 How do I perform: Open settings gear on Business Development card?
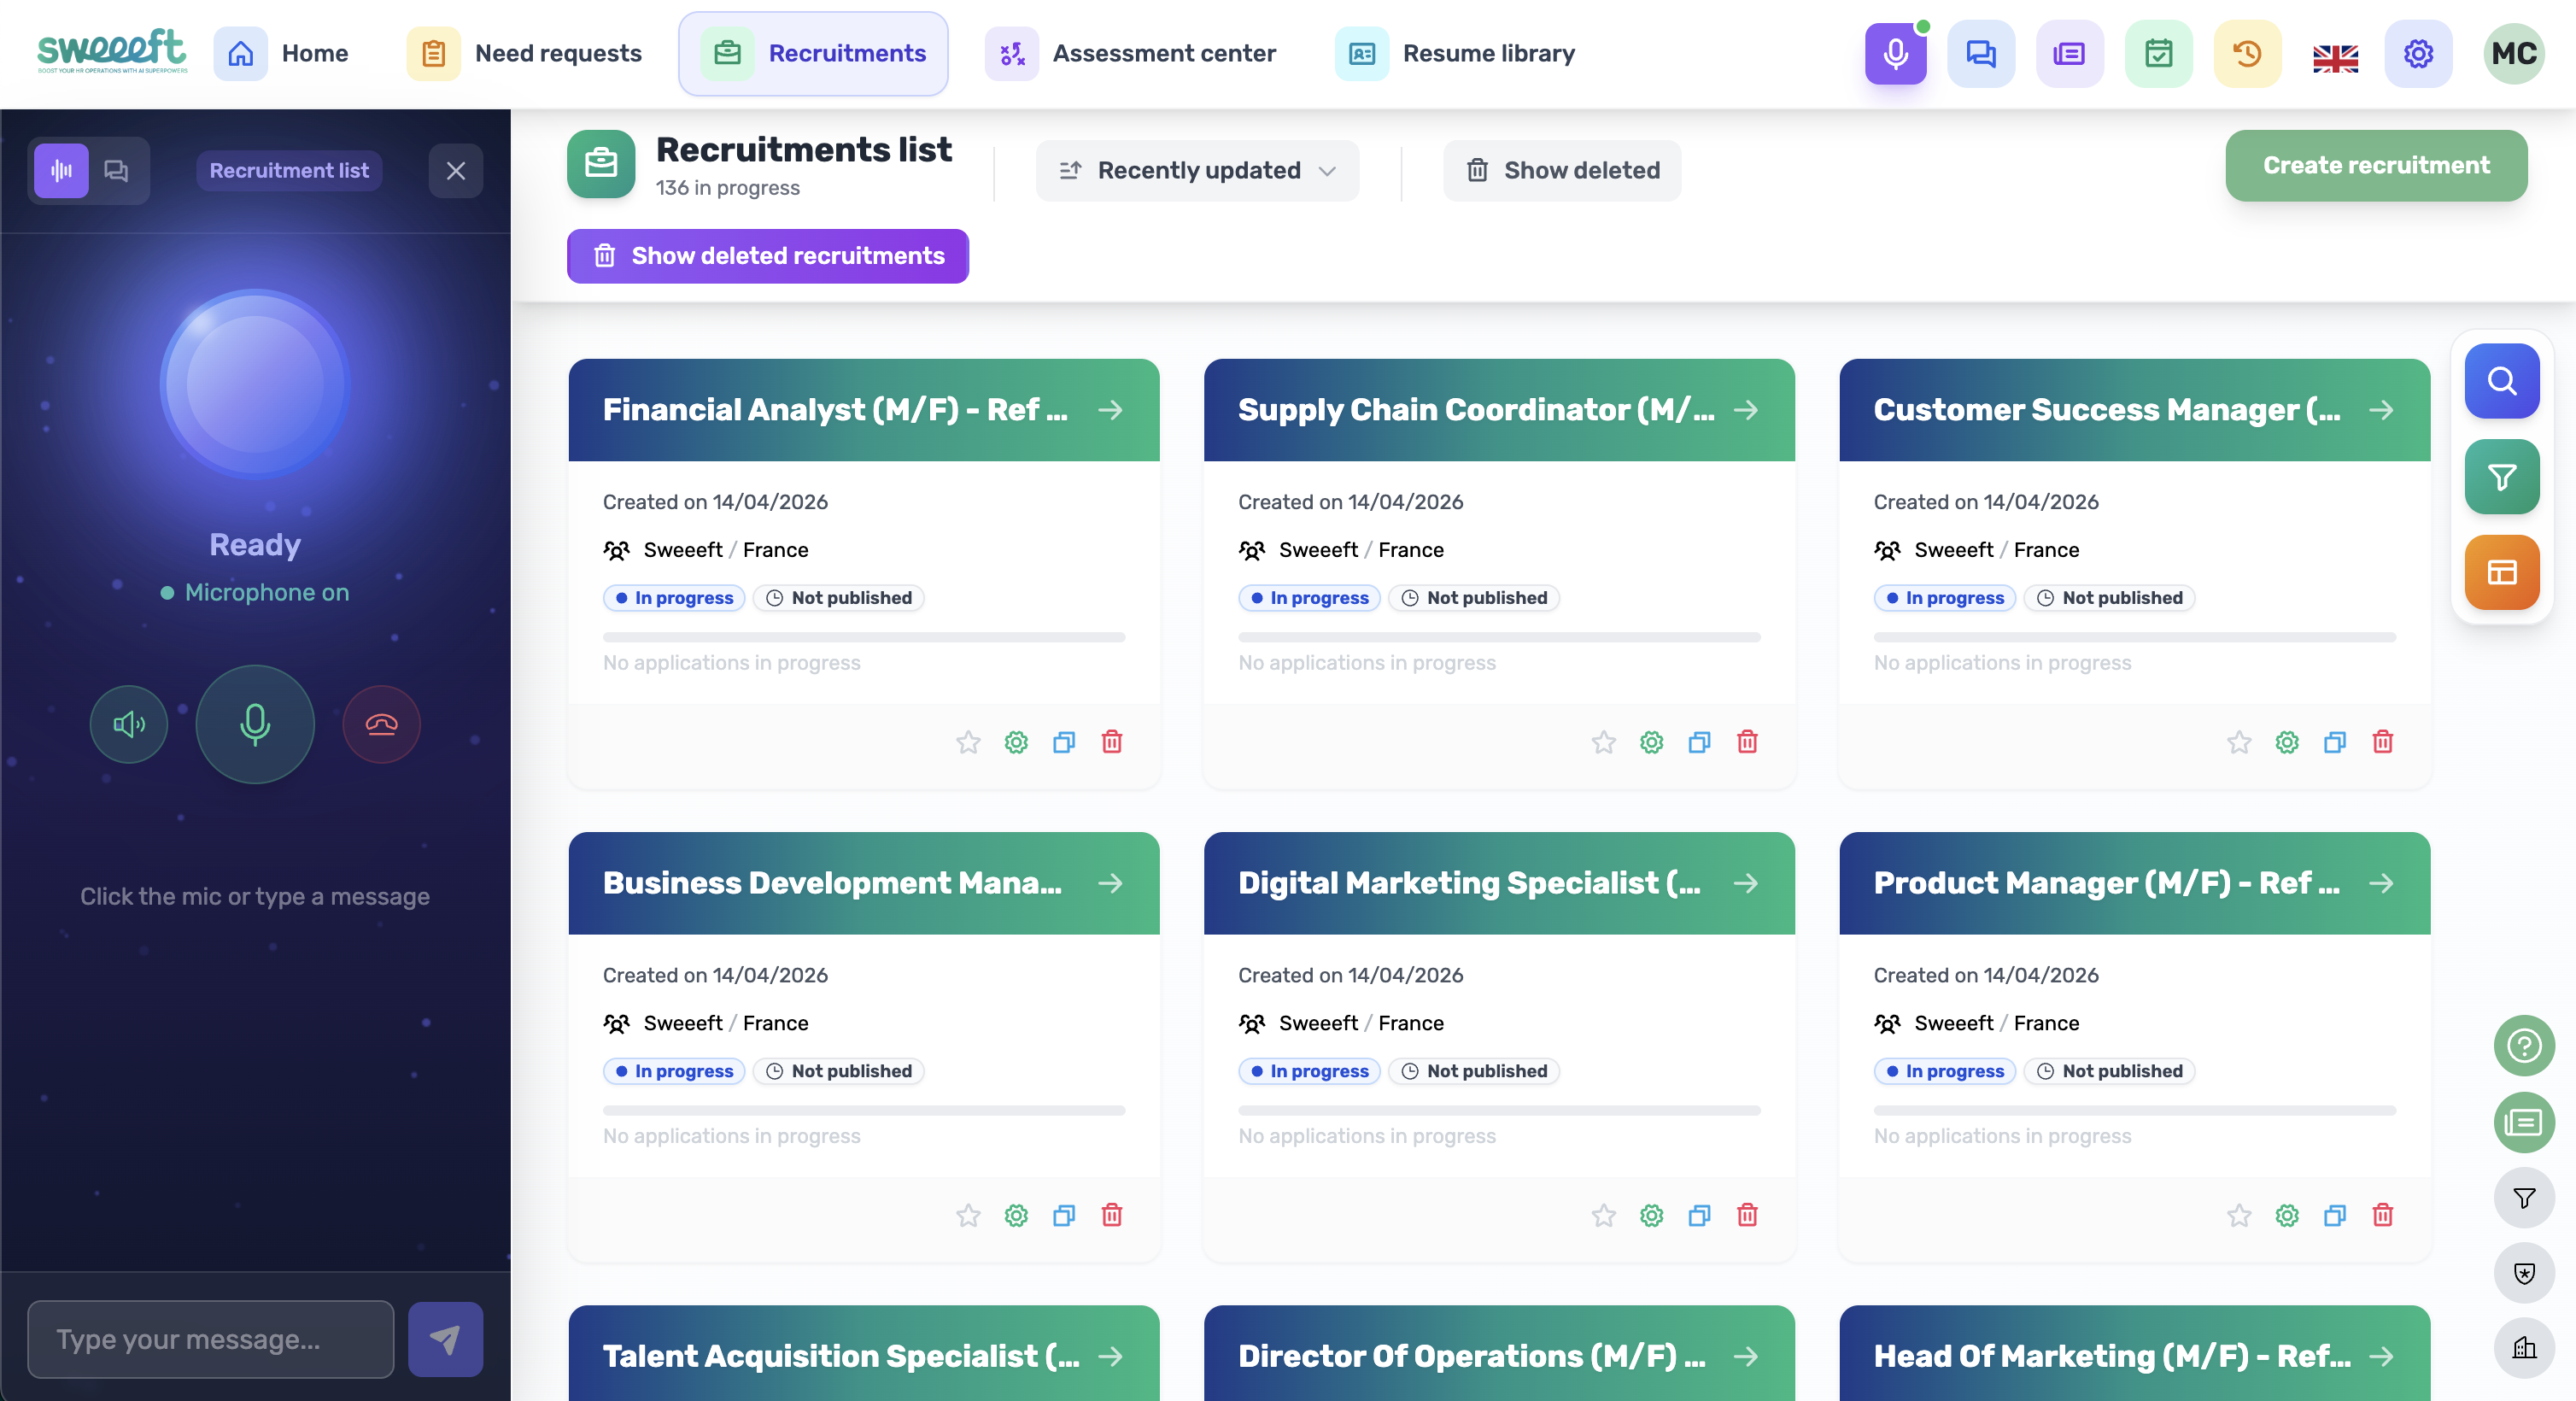click(x=1015, y=1215)
